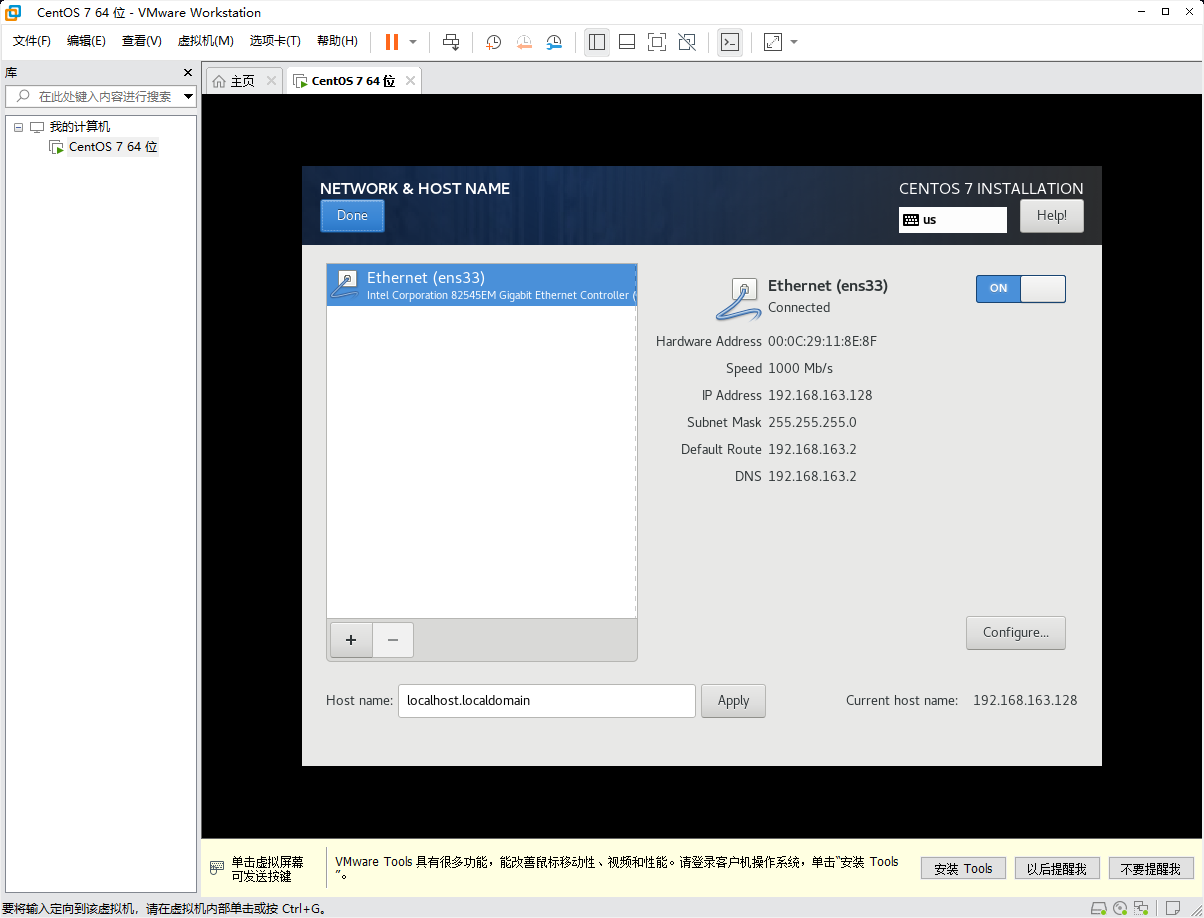Click the Speed value 1000 Mb/s
This screenshot has height=918, width=1204.
point(800,369)
